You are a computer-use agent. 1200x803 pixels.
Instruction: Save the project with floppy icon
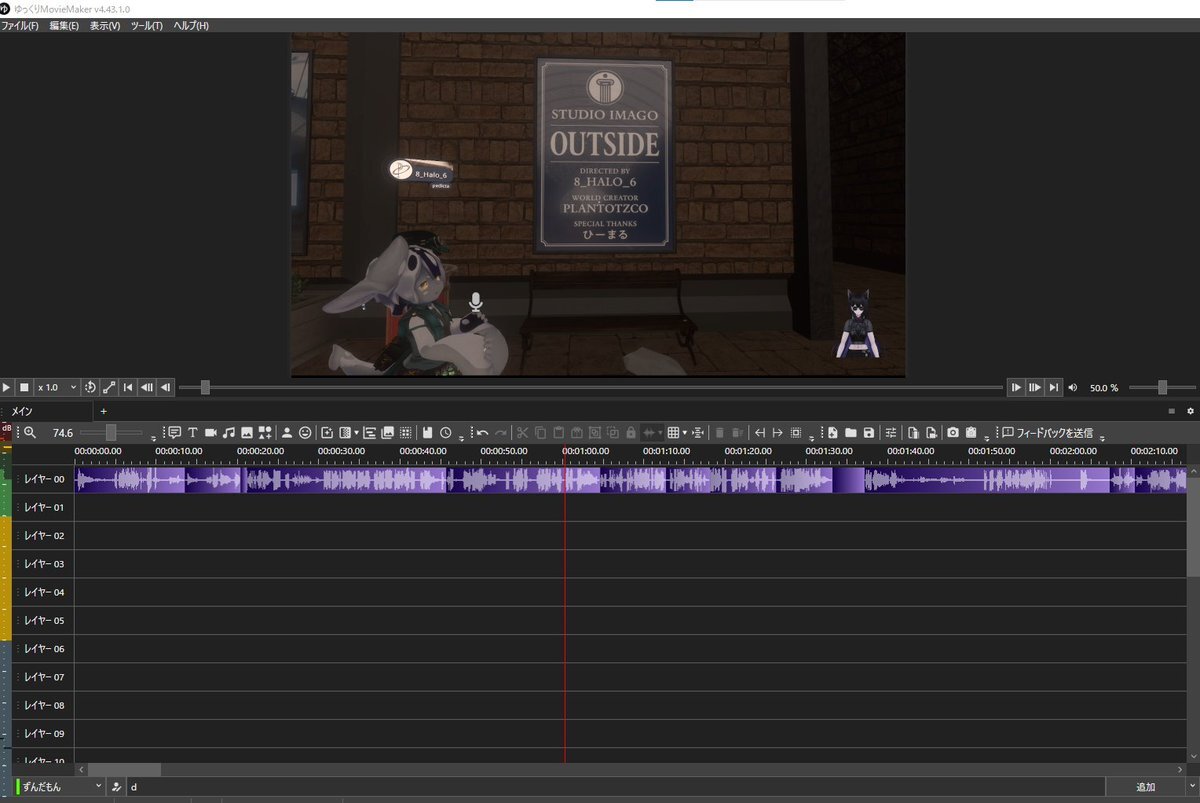click(869, 432)
